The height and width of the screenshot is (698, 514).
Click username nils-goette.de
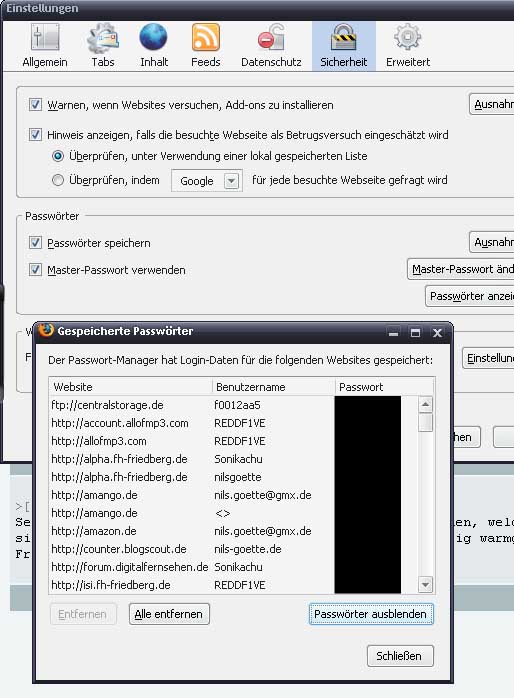click(x=247, y=549)
